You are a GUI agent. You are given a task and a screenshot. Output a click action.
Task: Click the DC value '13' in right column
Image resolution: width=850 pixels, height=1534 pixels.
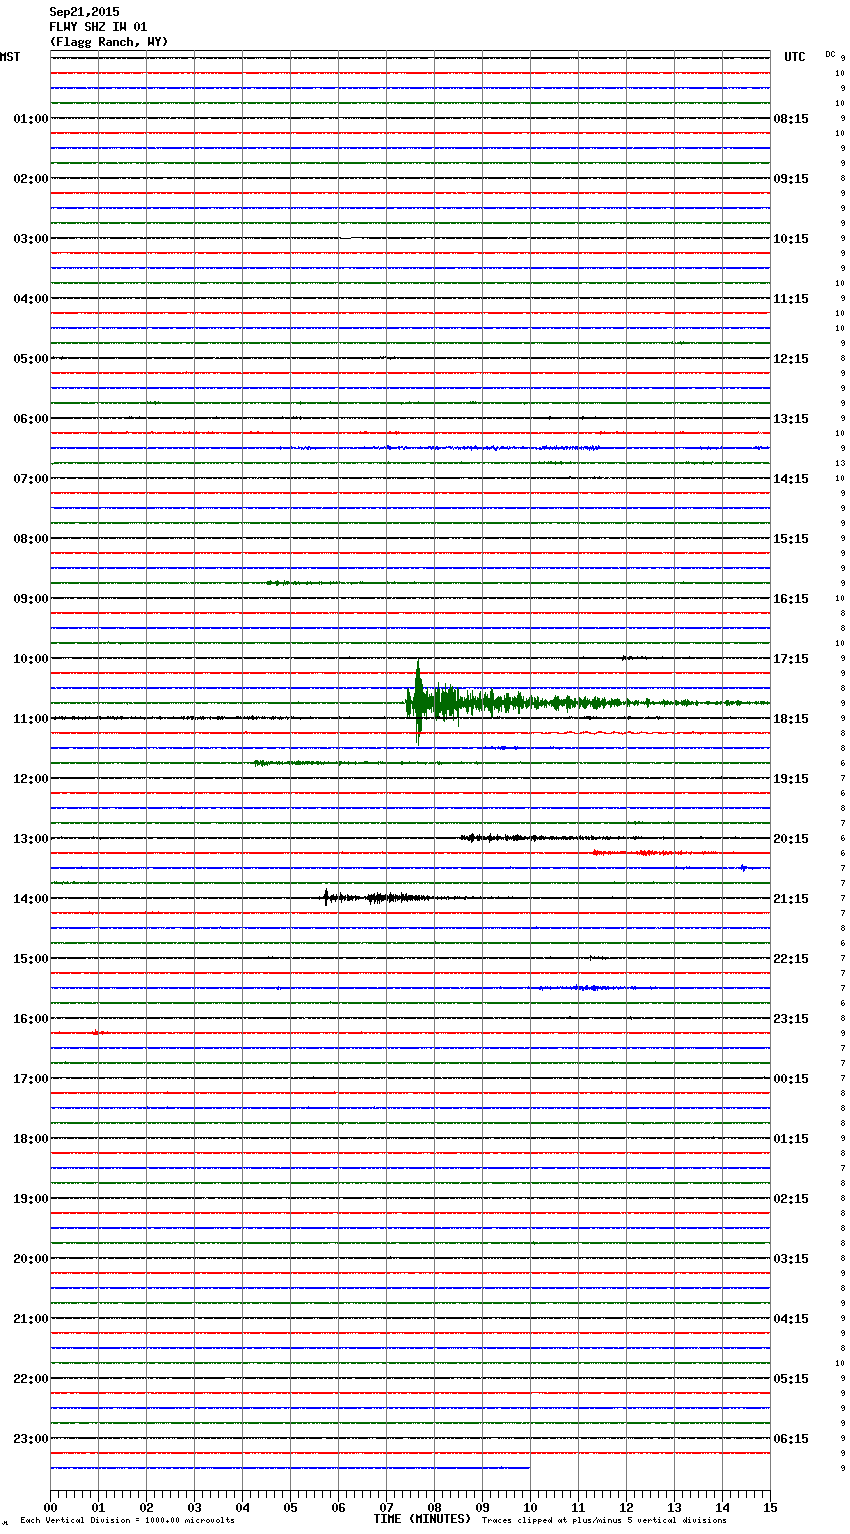tap(840, 463)
